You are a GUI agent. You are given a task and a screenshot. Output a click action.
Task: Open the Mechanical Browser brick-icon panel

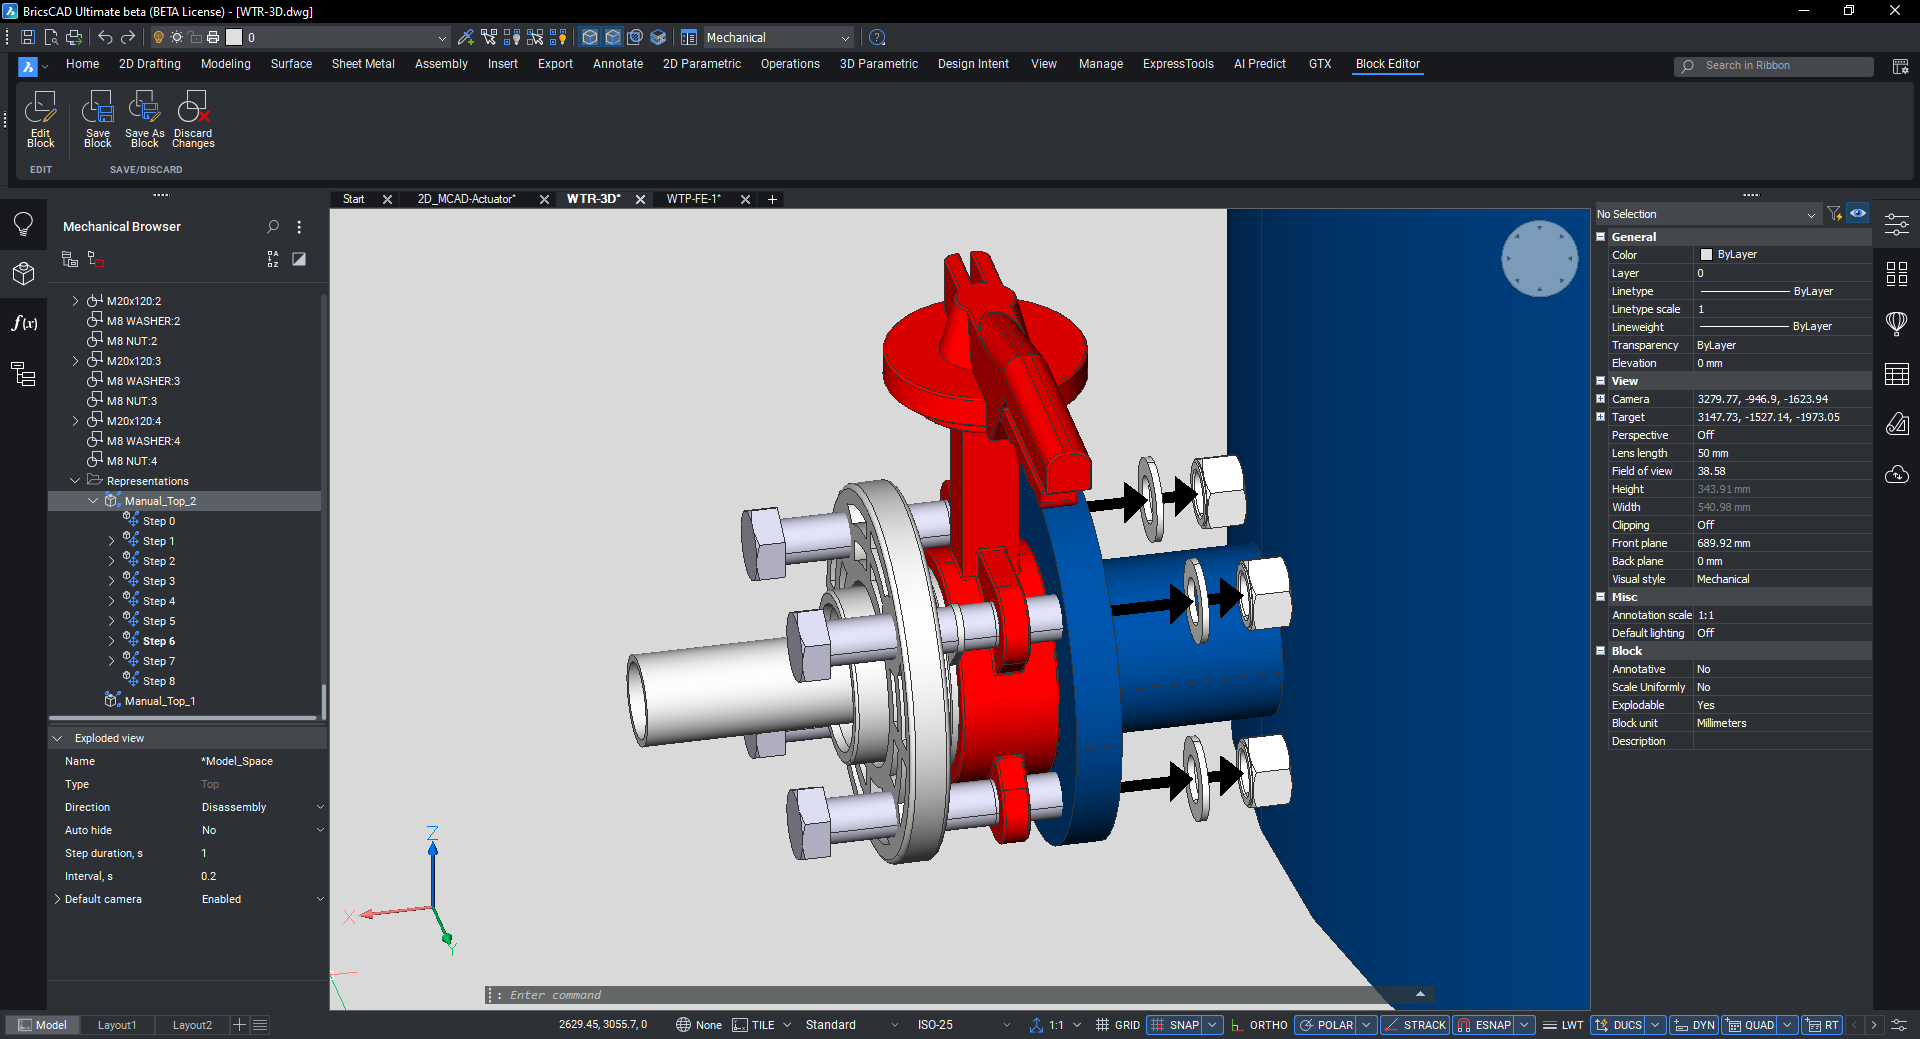(x=23, y=273)
